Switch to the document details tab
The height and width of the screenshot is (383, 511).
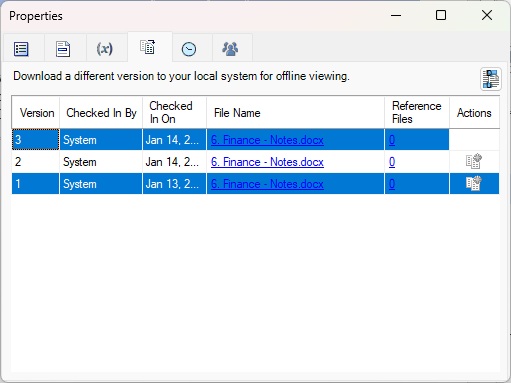[x=63, y=49]
